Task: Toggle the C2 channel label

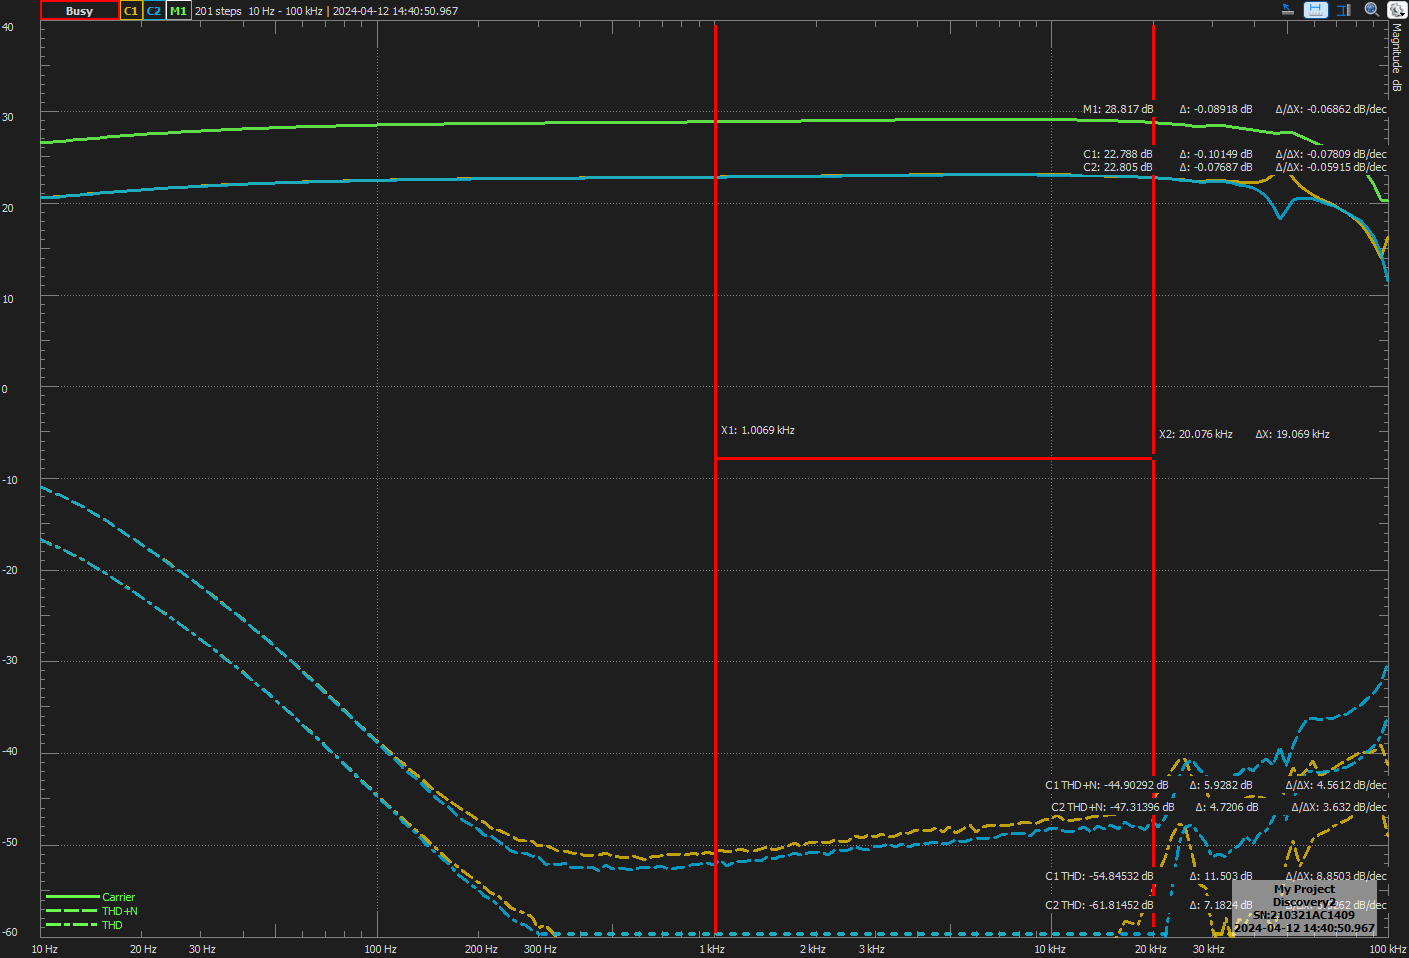Action: pyautogui.click(x=154, y=11)
